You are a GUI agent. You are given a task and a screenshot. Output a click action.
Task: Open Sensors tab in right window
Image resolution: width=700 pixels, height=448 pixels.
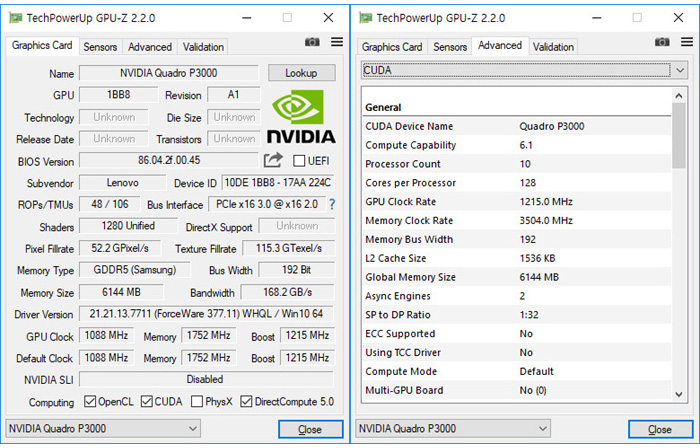point(450,47)
